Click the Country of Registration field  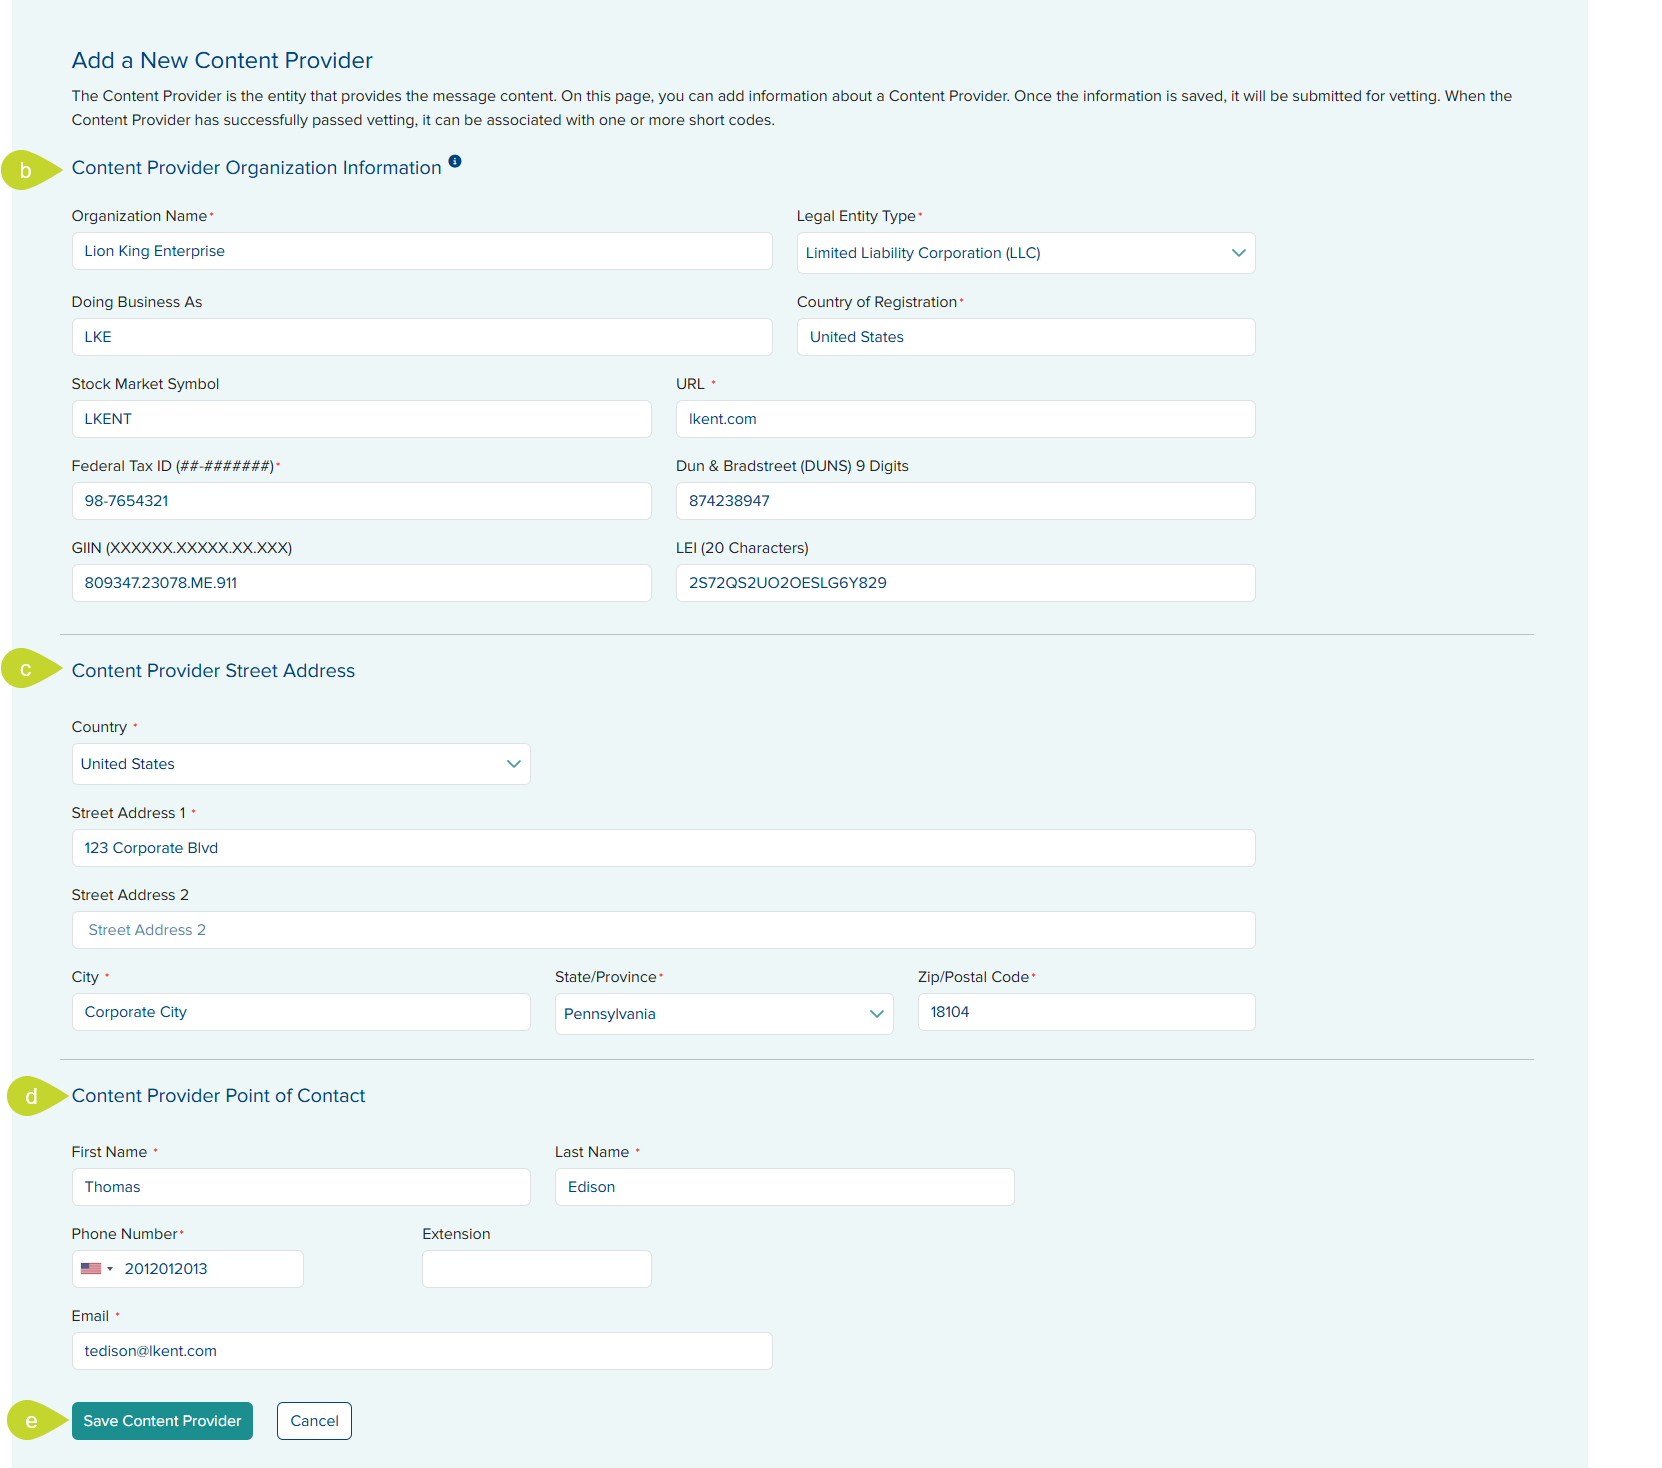point(1026,337)
